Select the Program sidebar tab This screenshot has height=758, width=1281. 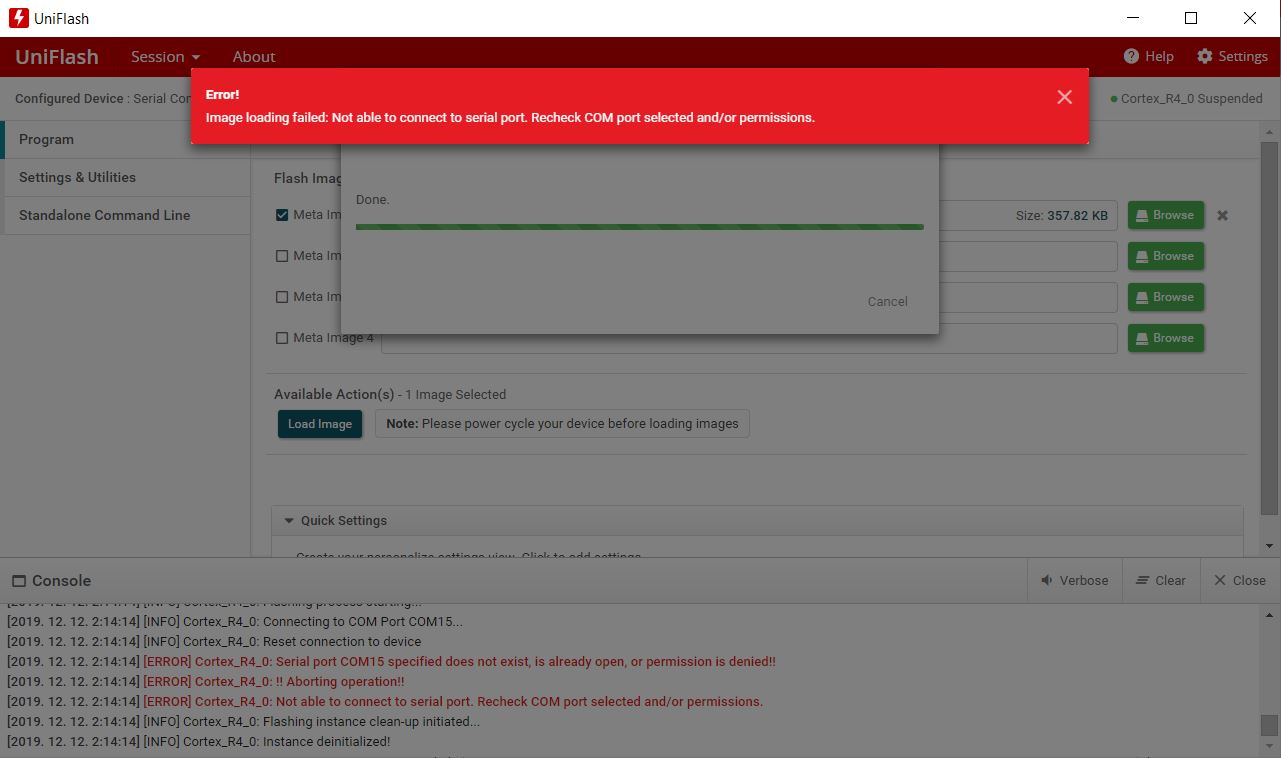(125, 140)
